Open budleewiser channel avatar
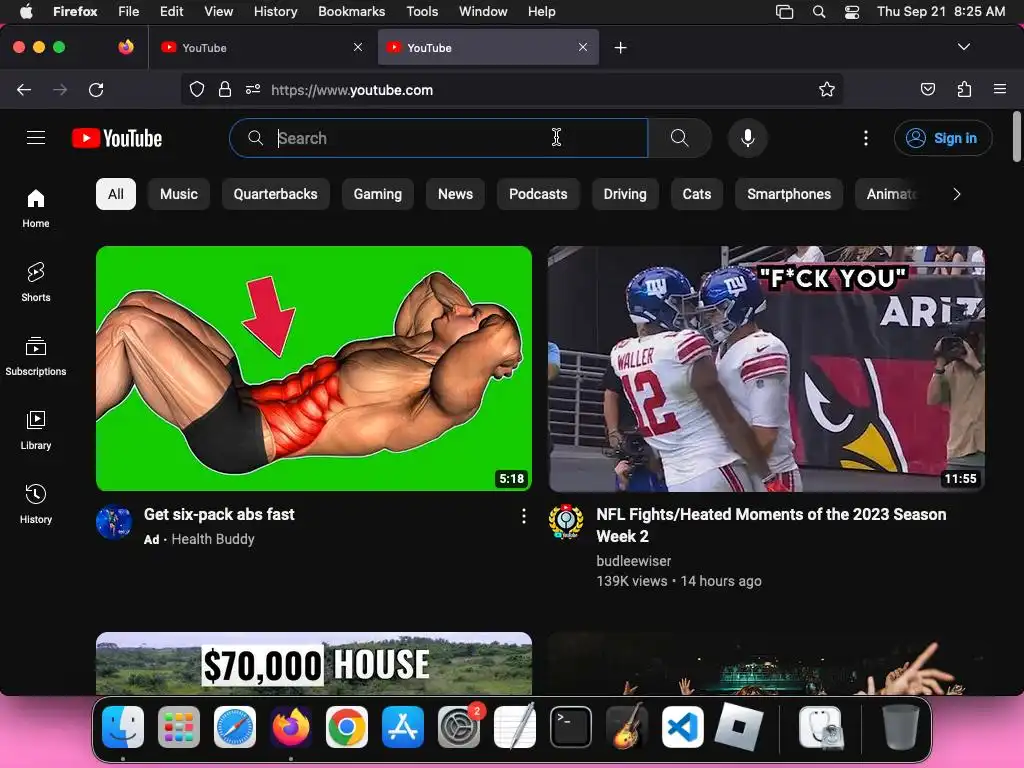This screenshot has height=768, width=1024. [566, 521]
